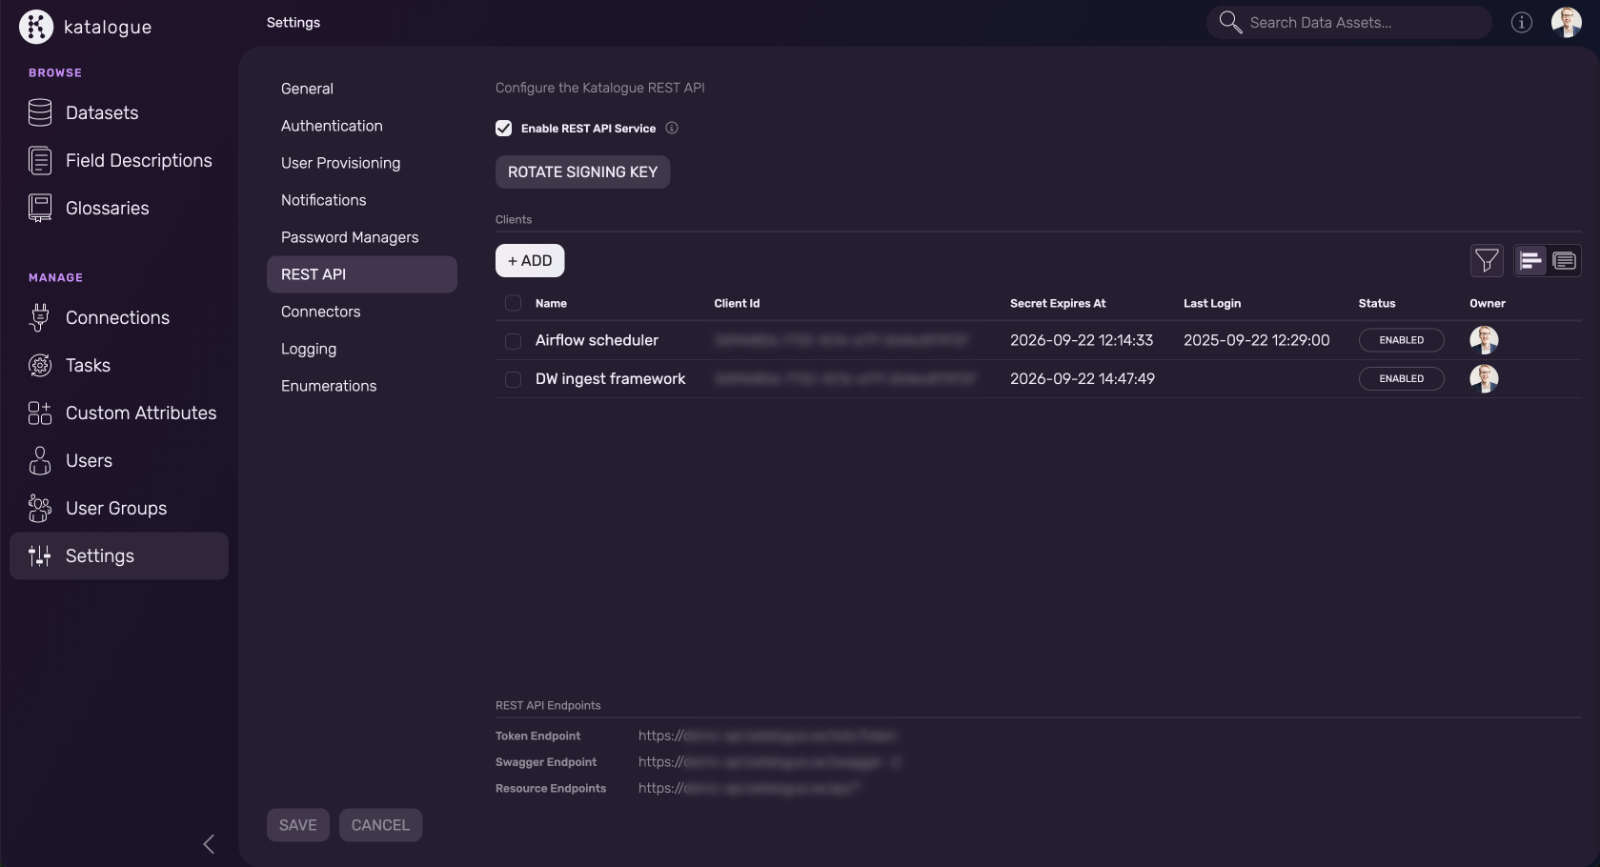The width and height of the screenshot is (1600, 867).
Task: Switch to the Connectors settings section
Action: 320,312
